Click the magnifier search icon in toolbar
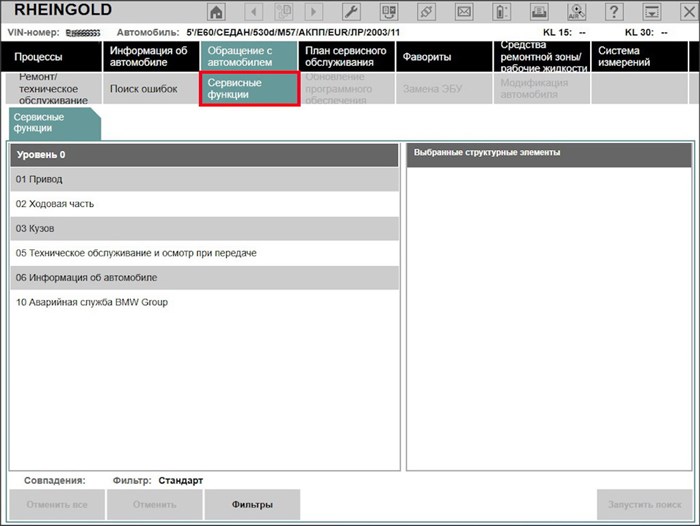The width and height of the screenshot is (700, 526). pos(576,12)
